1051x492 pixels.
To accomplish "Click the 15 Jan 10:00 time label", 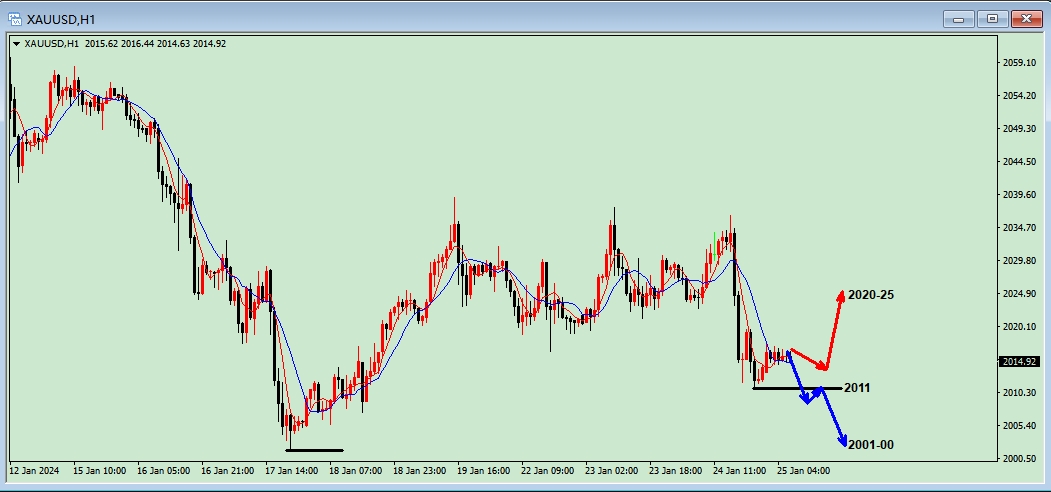I will pos(99,471).
